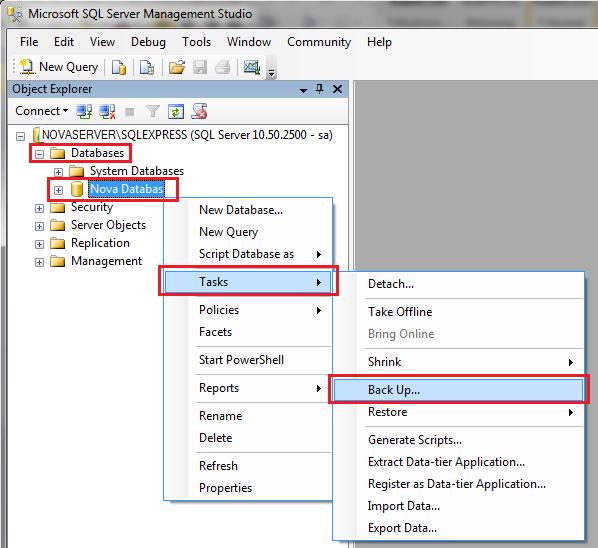Screen dimensions: 598x548
Task: Choose Start PowerShell
Action: [248, 360]
